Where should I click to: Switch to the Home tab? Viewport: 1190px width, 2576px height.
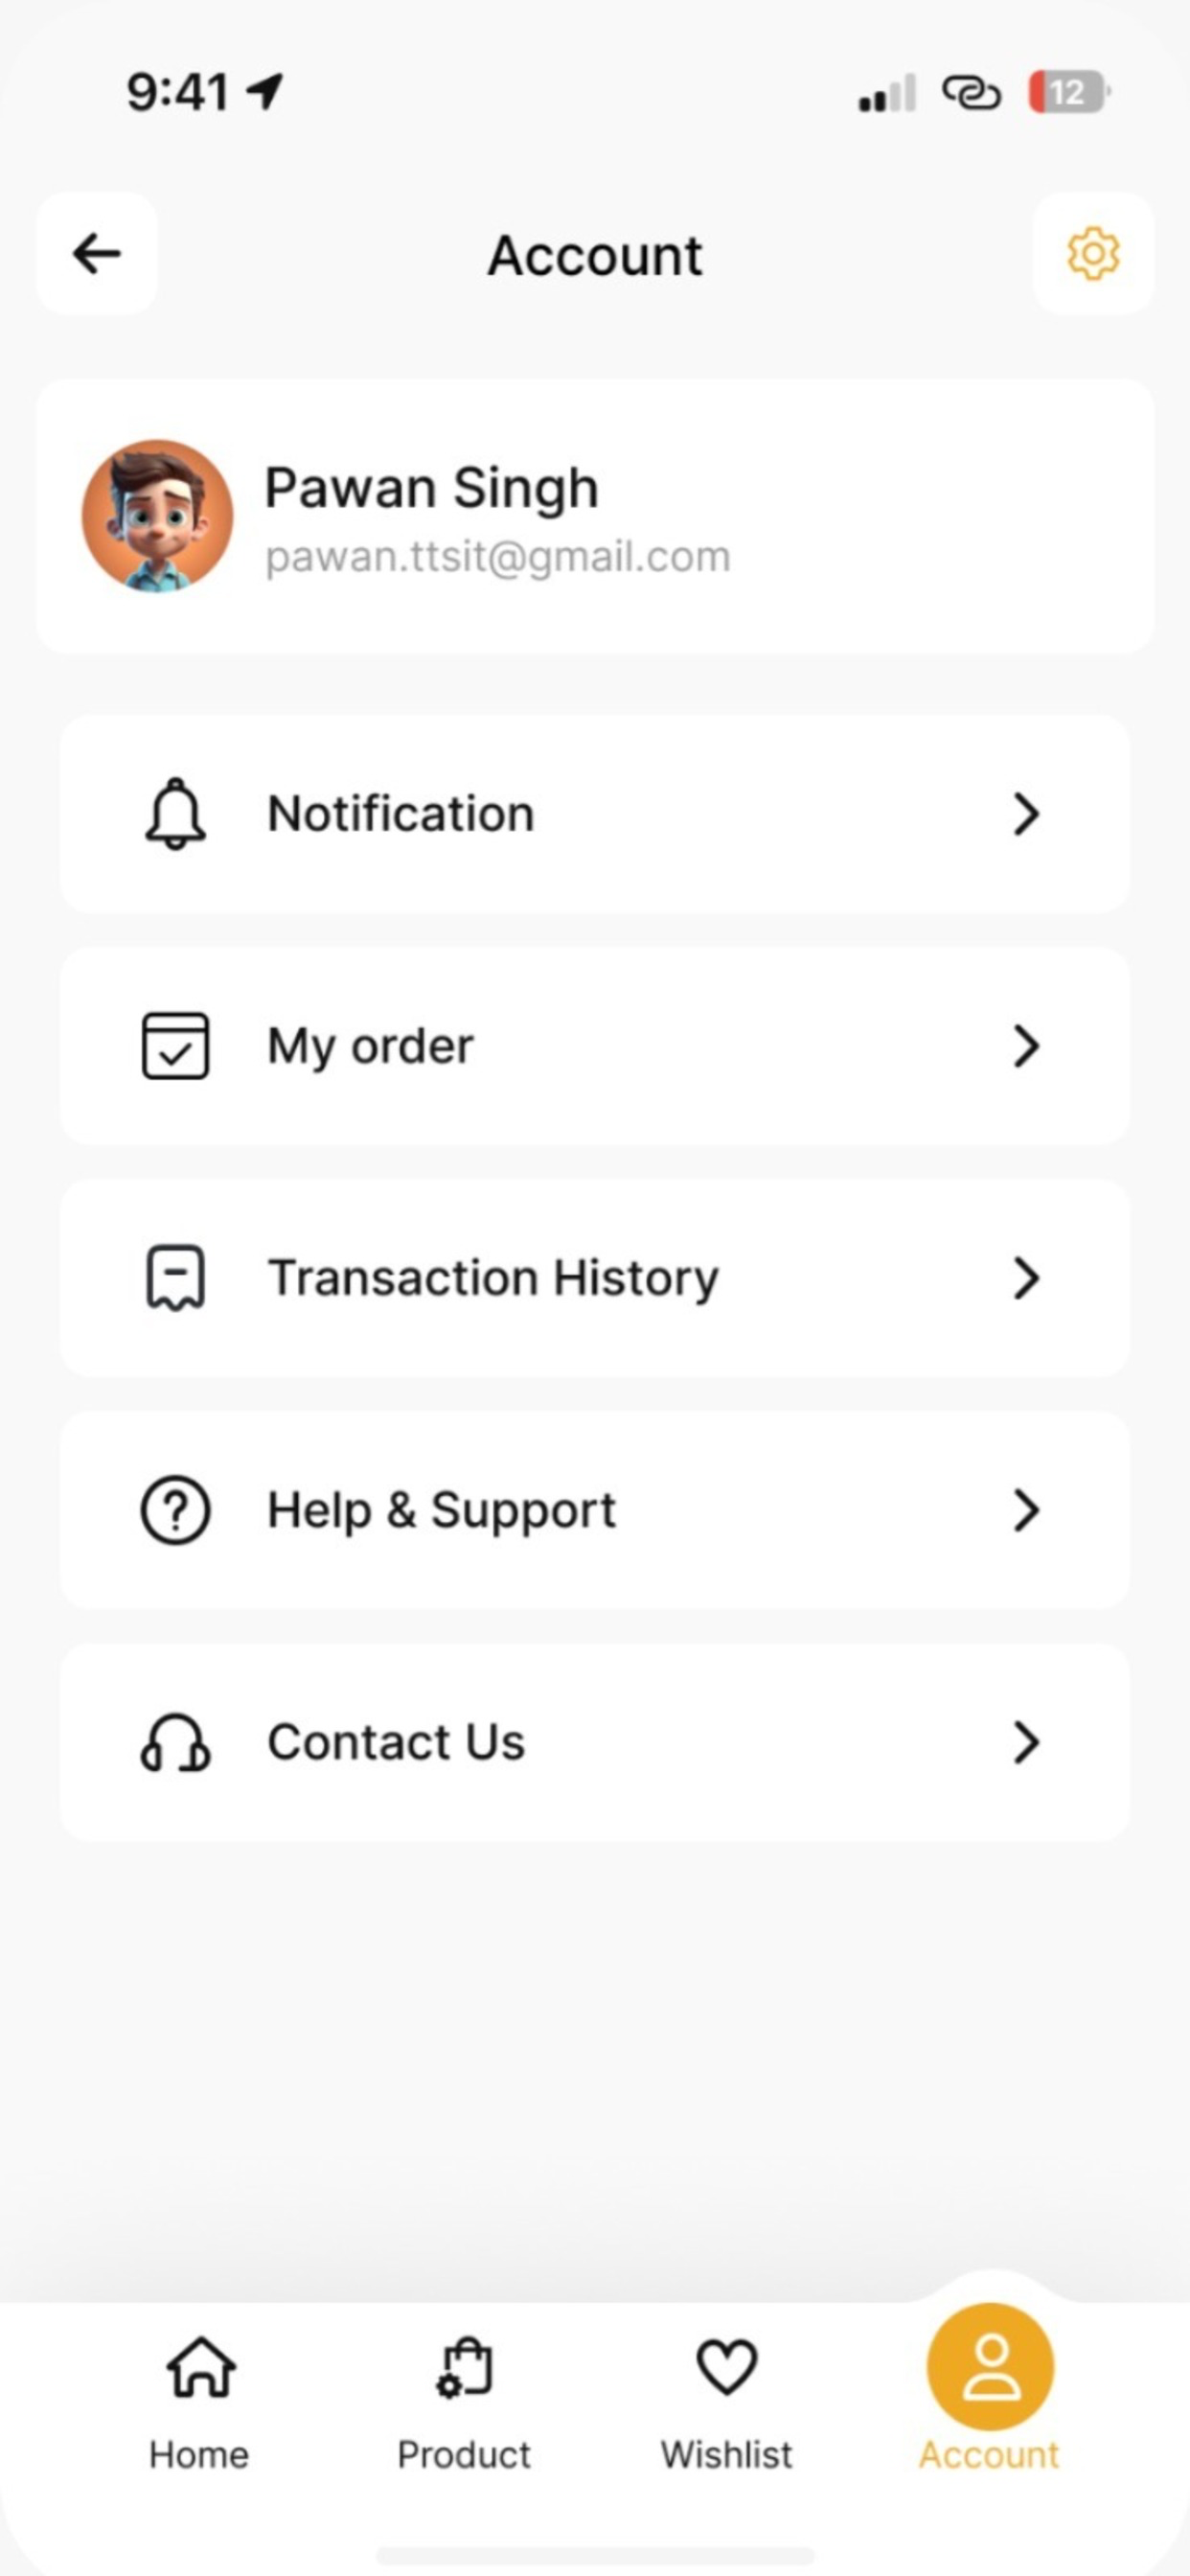[x=200, y=2402]
